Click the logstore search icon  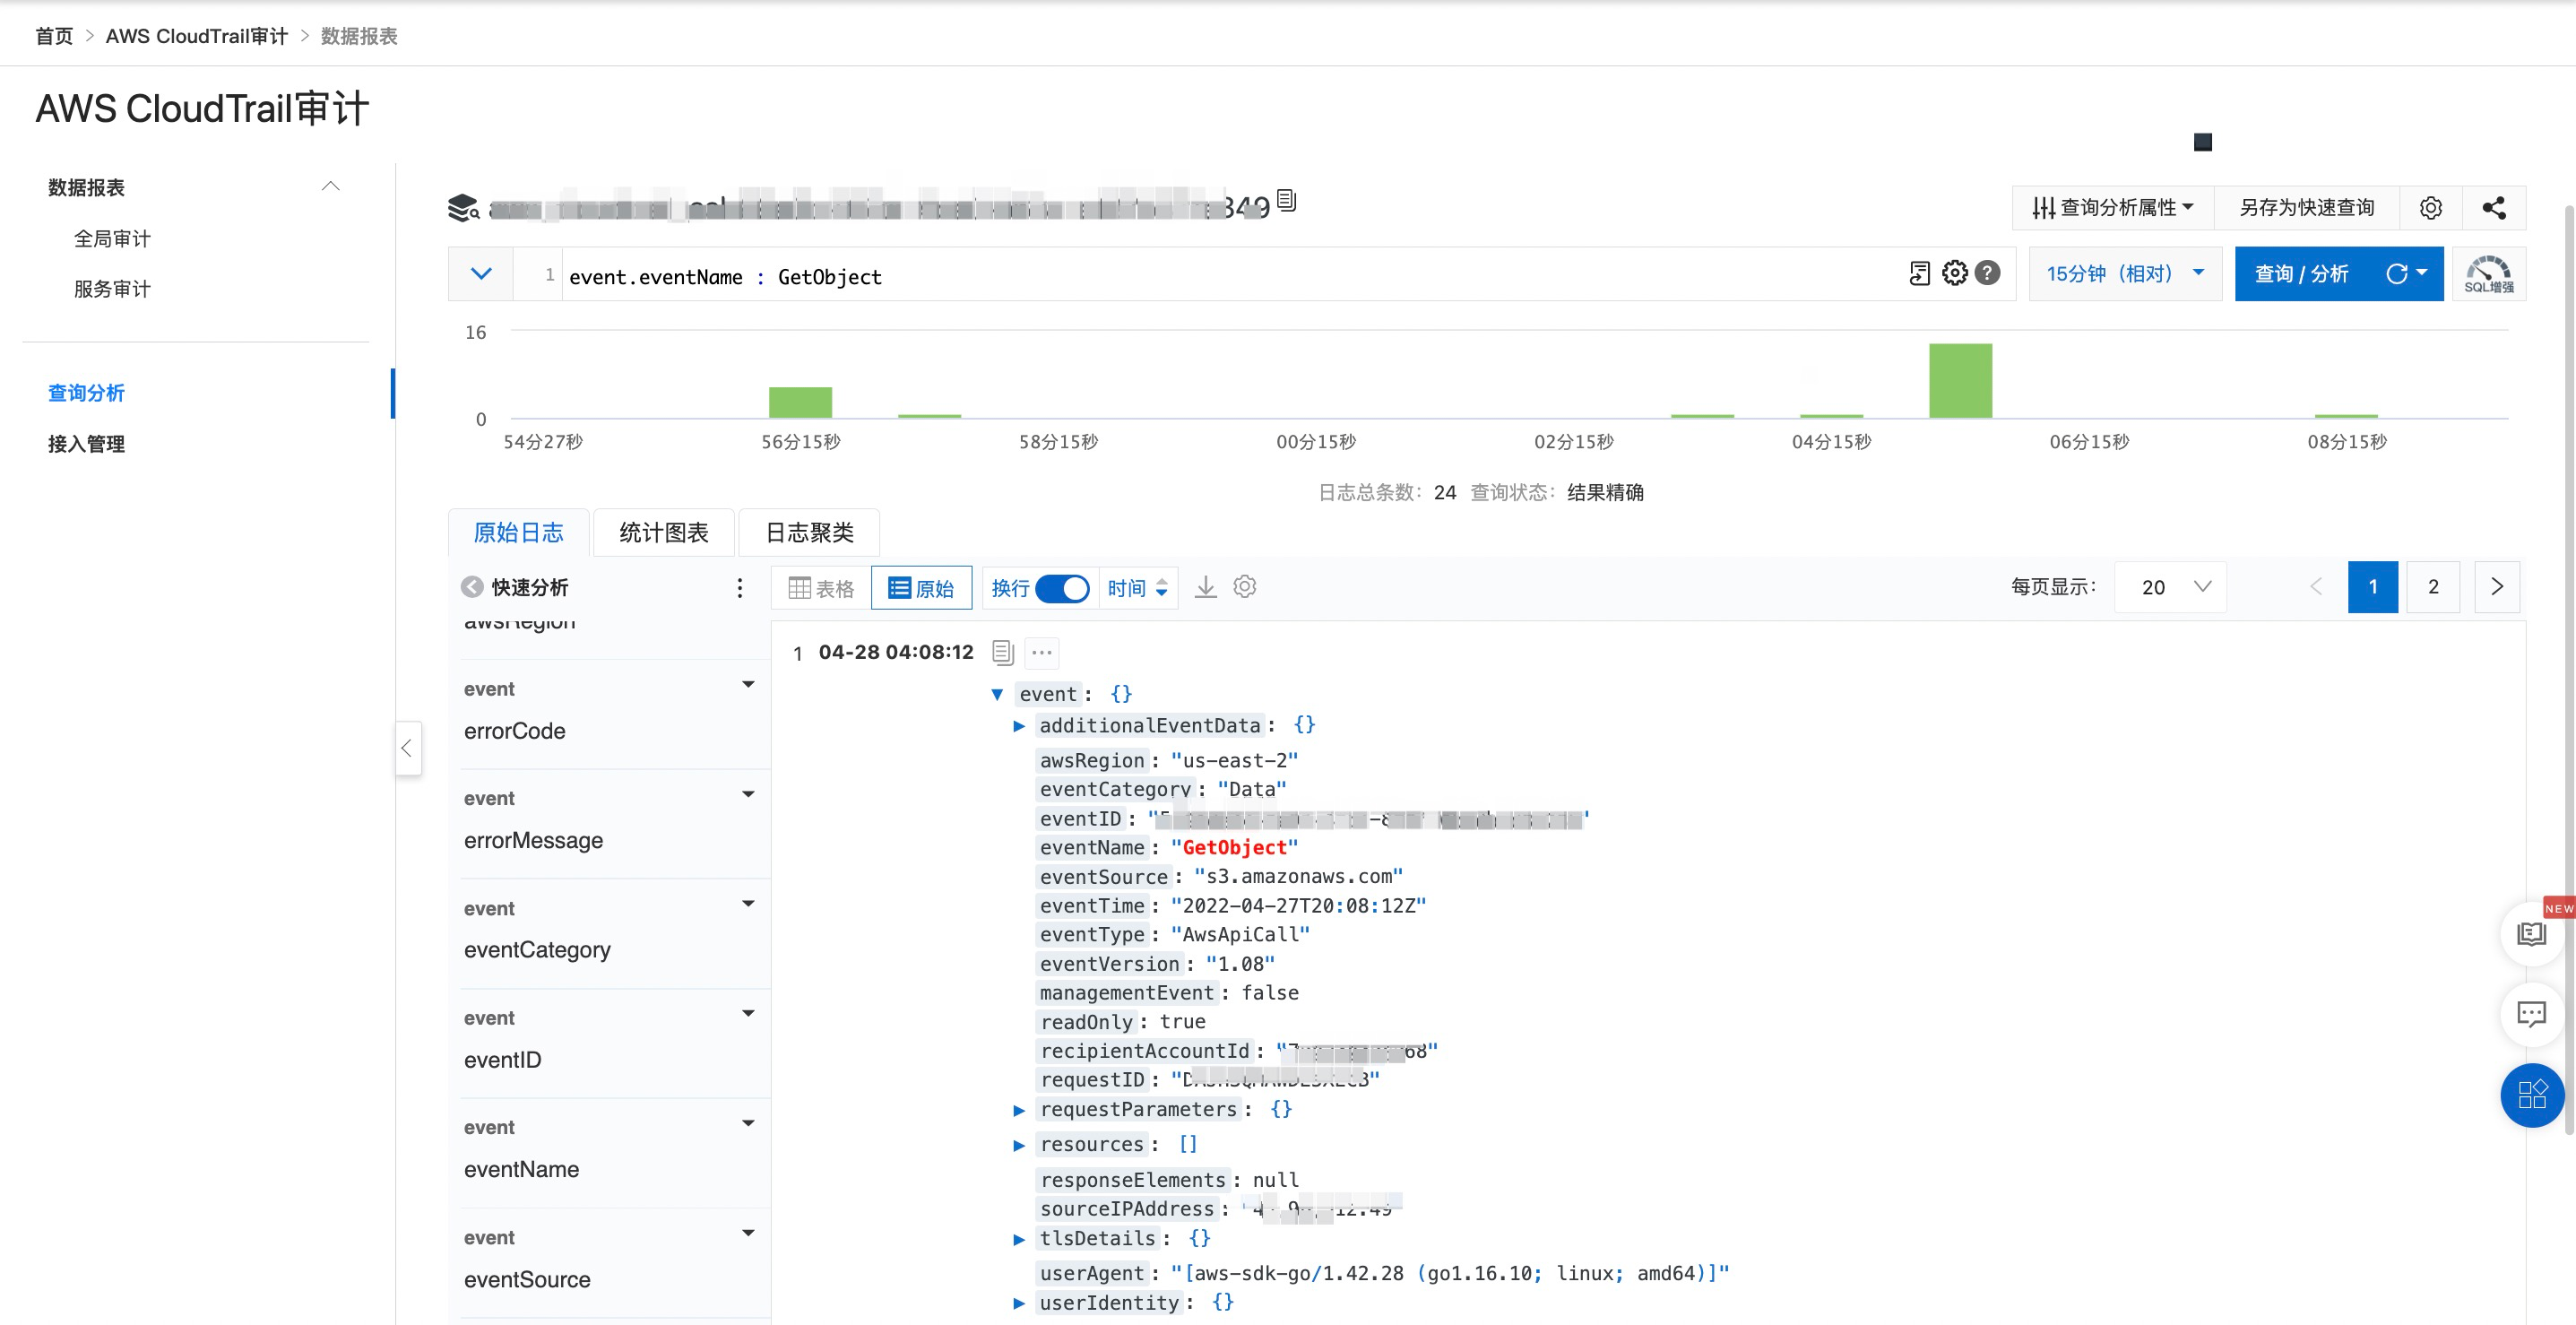tap(463, 207)
